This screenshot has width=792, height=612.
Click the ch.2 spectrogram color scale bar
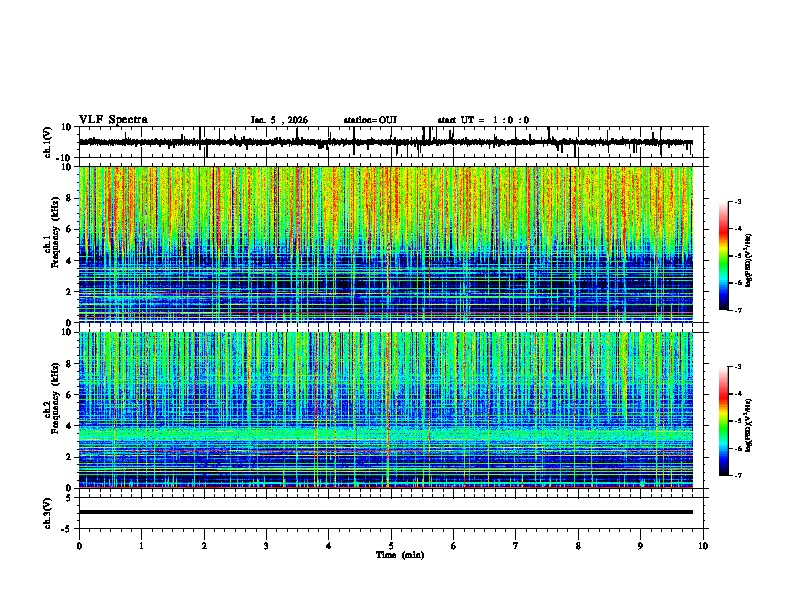pos(724,421)
